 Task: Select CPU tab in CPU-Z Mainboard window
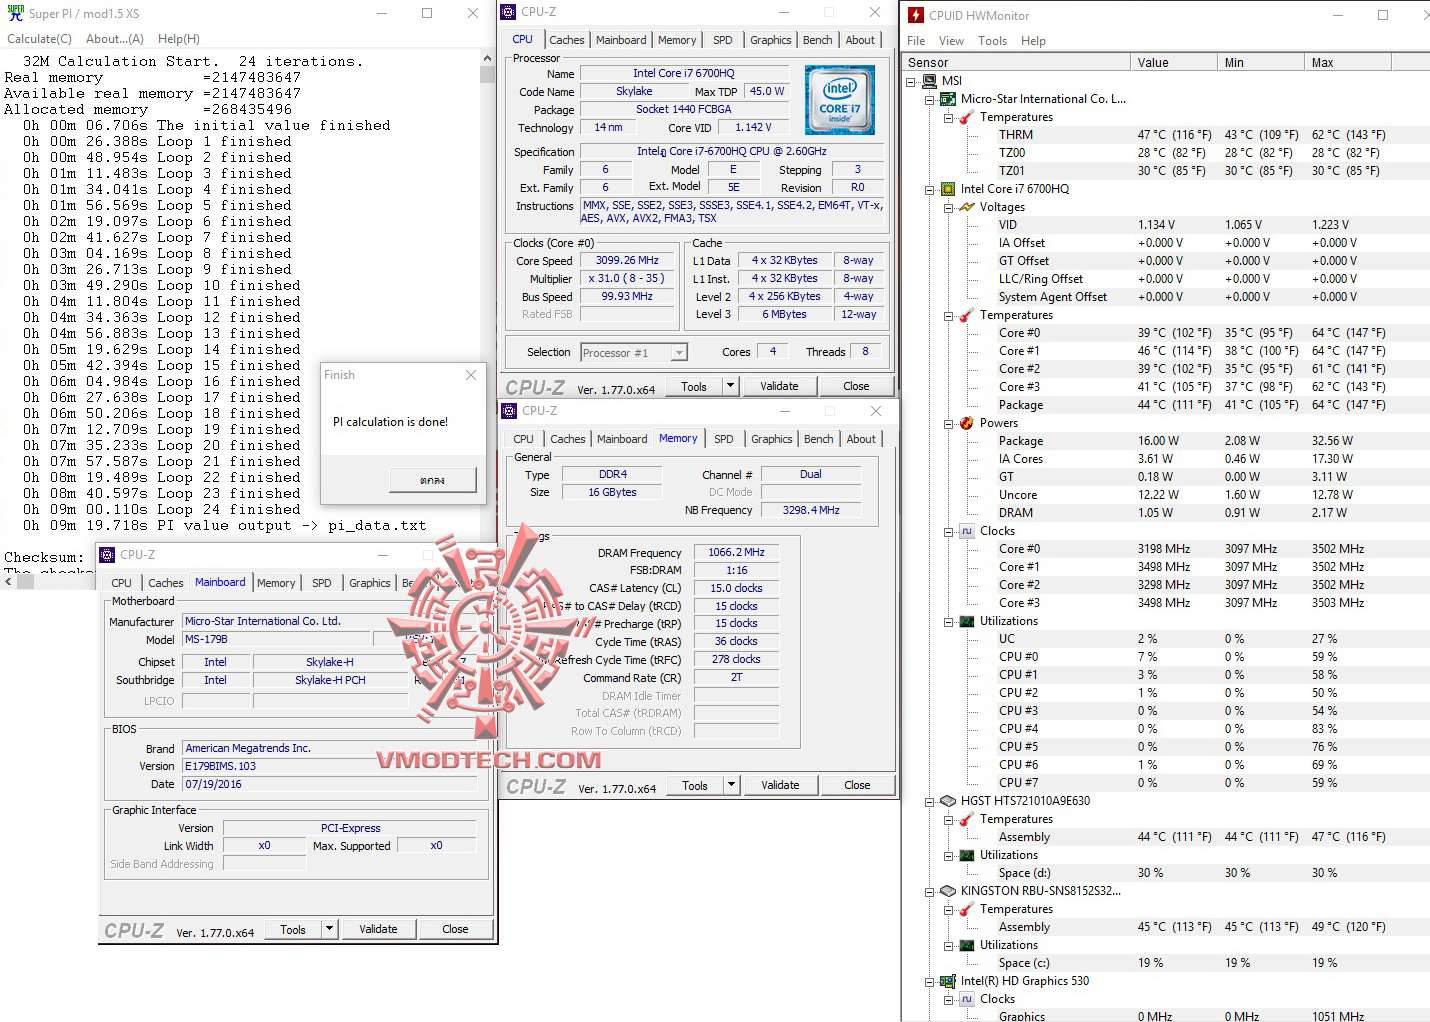(121, 583)
